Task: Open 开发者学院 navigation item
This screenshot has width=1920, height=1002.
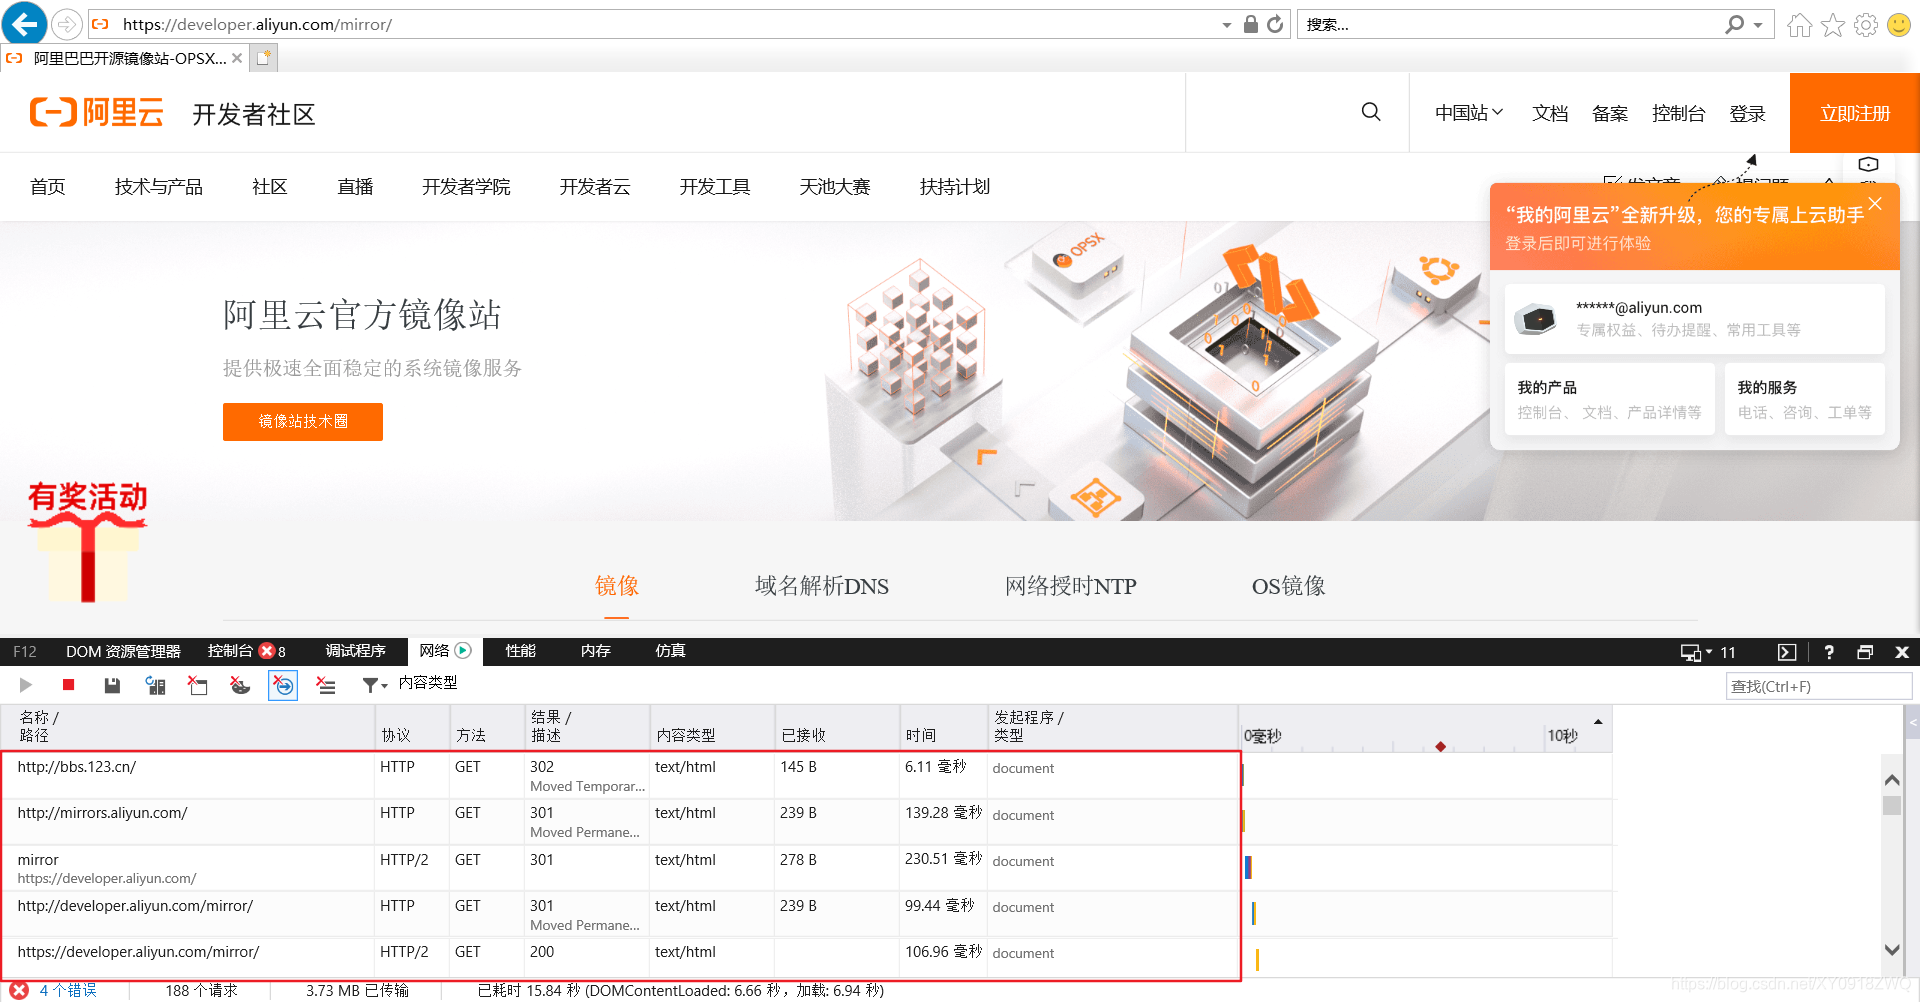Action: (466, 187)
